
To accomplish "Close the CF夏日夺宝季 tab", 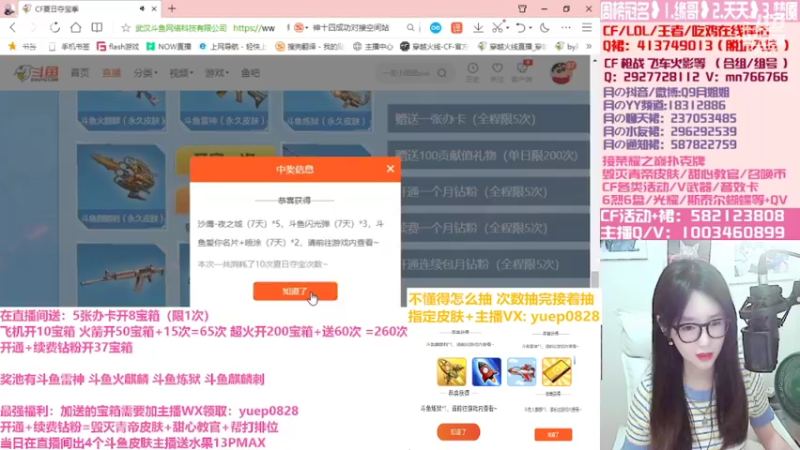I will point(154,9).
